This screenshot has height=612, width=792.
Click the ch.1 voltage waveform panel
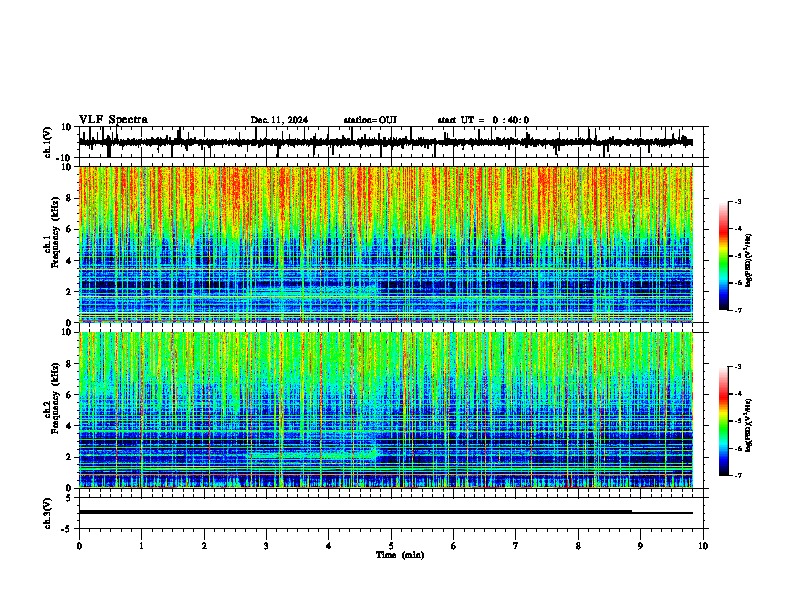tap(391, 142)
